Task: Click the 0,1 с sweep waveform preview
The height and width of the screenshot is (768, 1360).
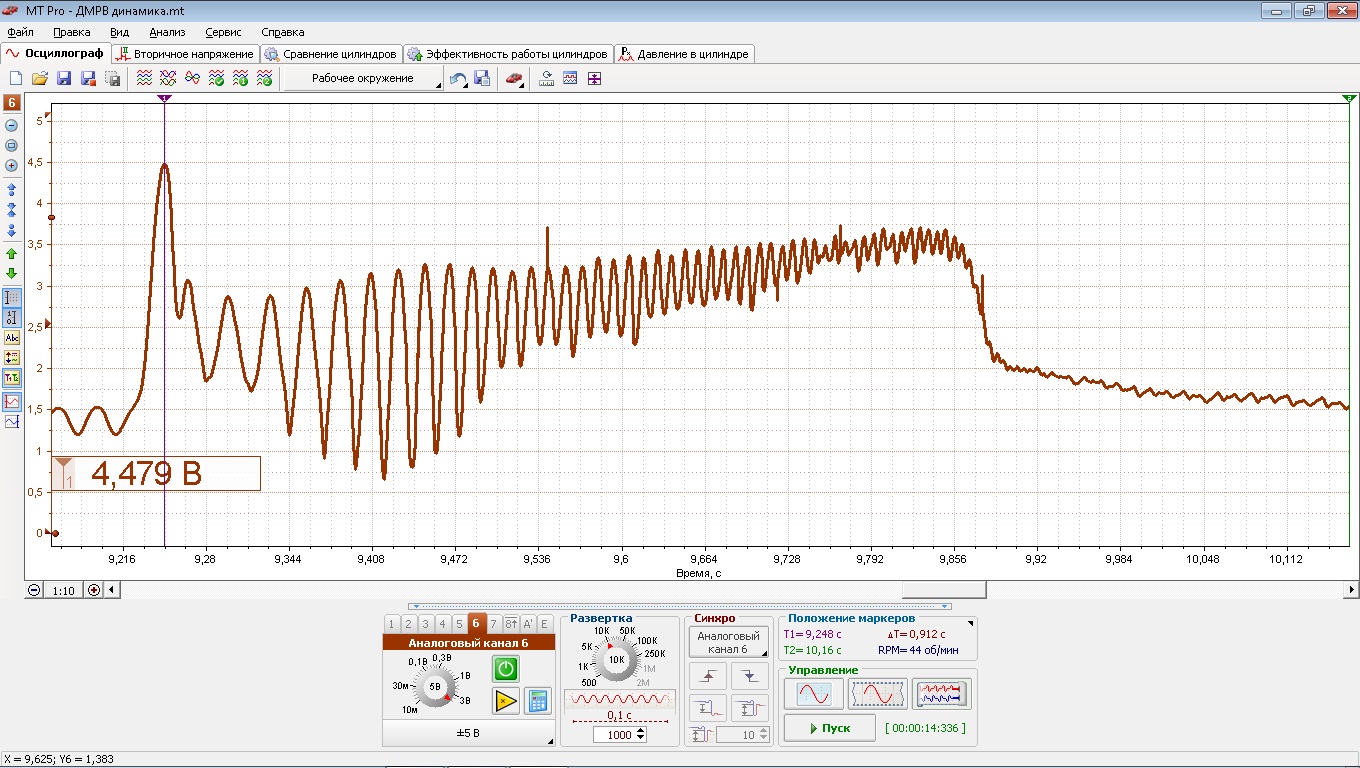Action: 620,704
